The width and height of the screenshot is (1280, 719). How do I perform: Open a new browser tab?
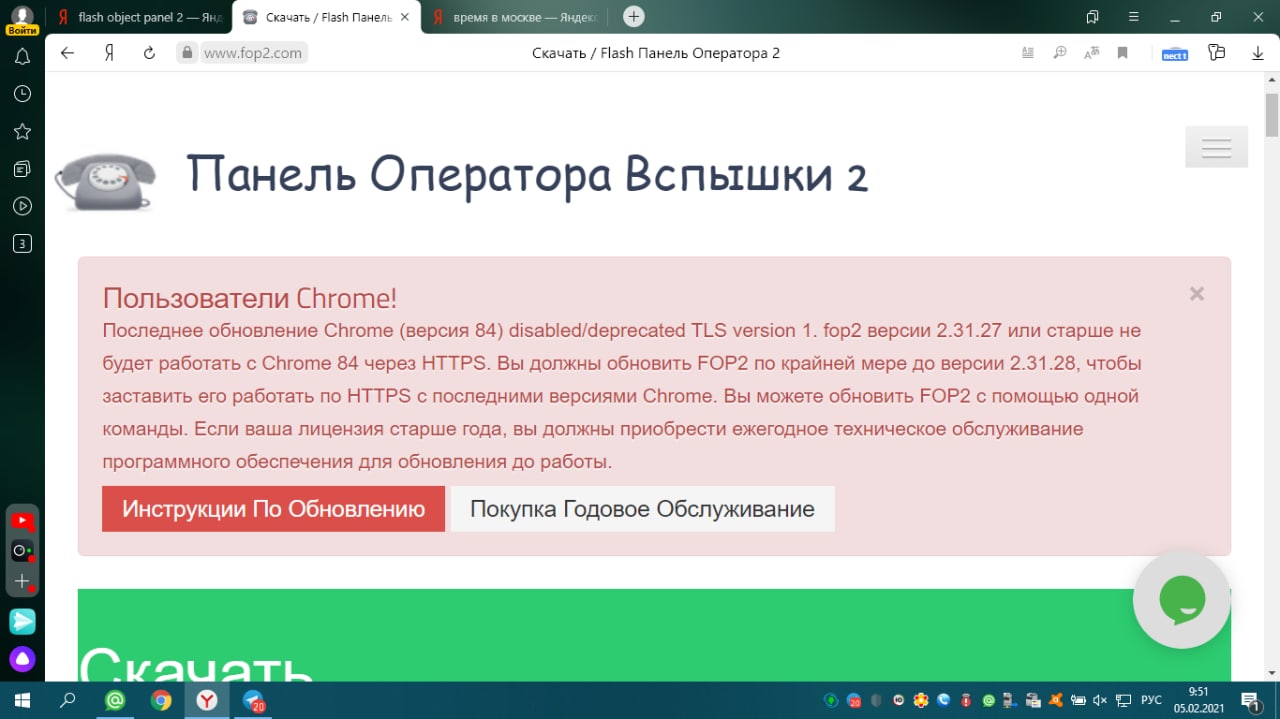[x=633, y=17]
